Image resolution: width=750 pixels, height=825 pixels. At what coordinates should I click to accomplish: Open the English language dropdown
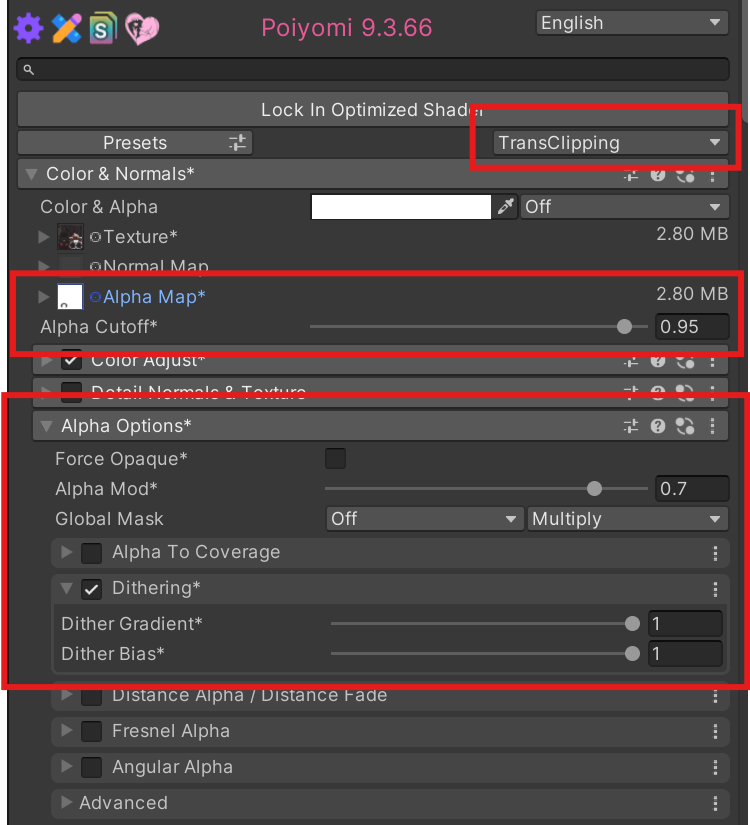tap(632, 23)
